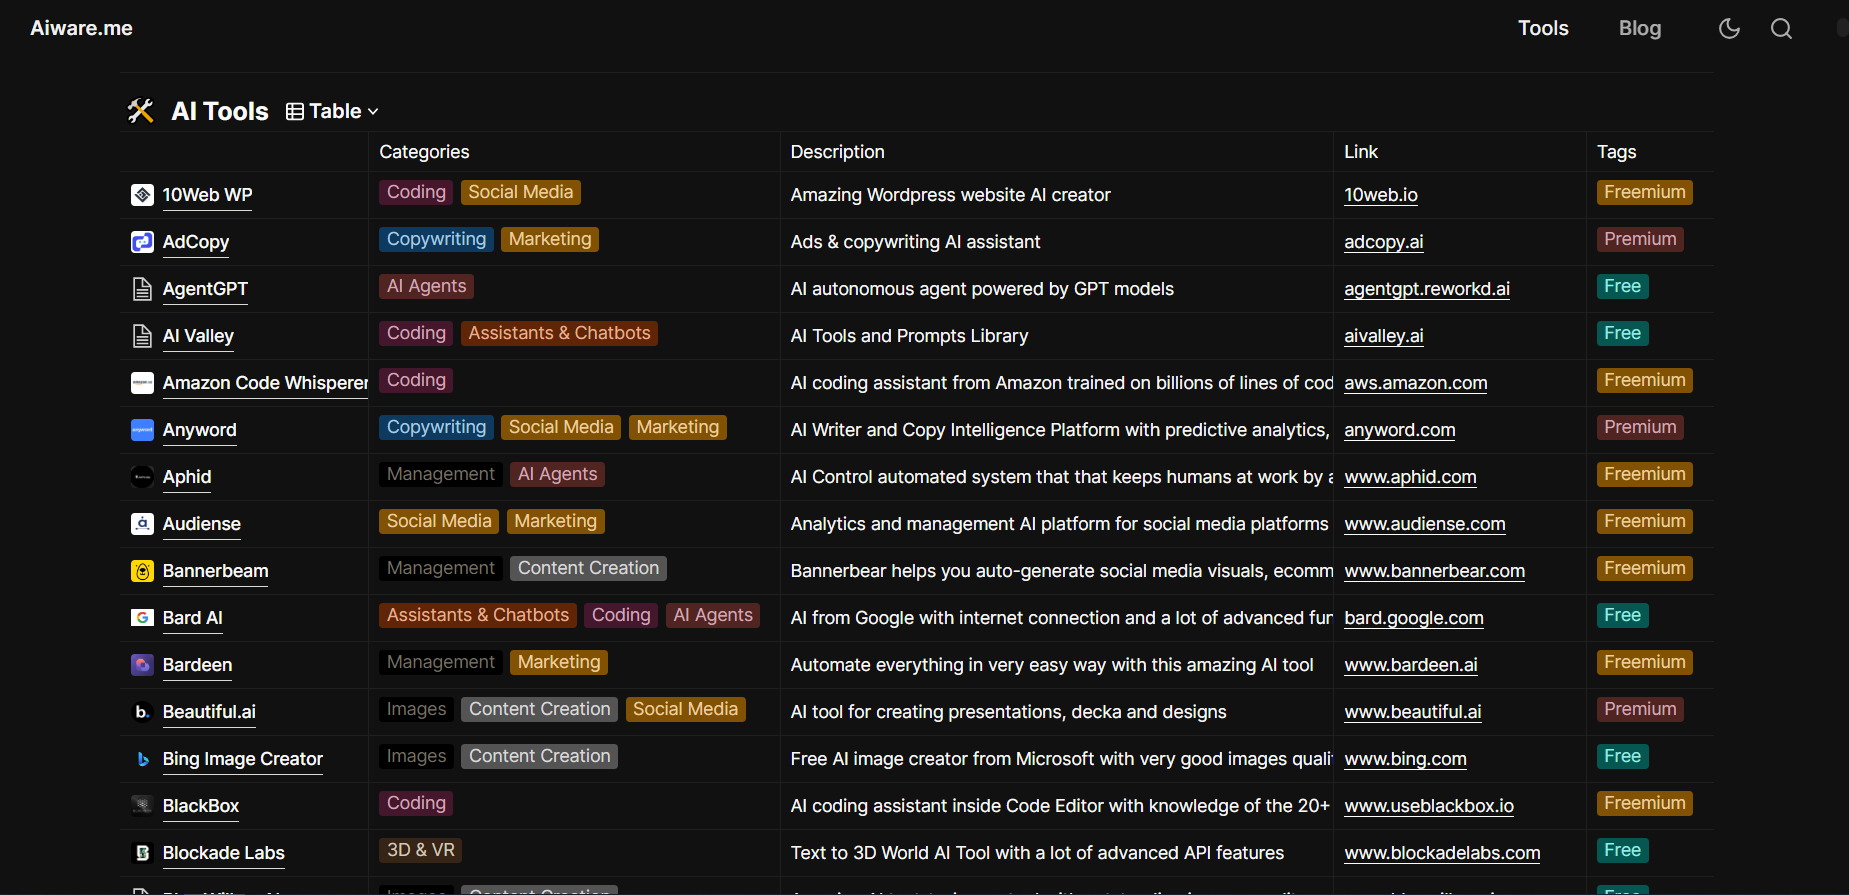
Task: Click the BlackBox logo icon
Action: 142,806
